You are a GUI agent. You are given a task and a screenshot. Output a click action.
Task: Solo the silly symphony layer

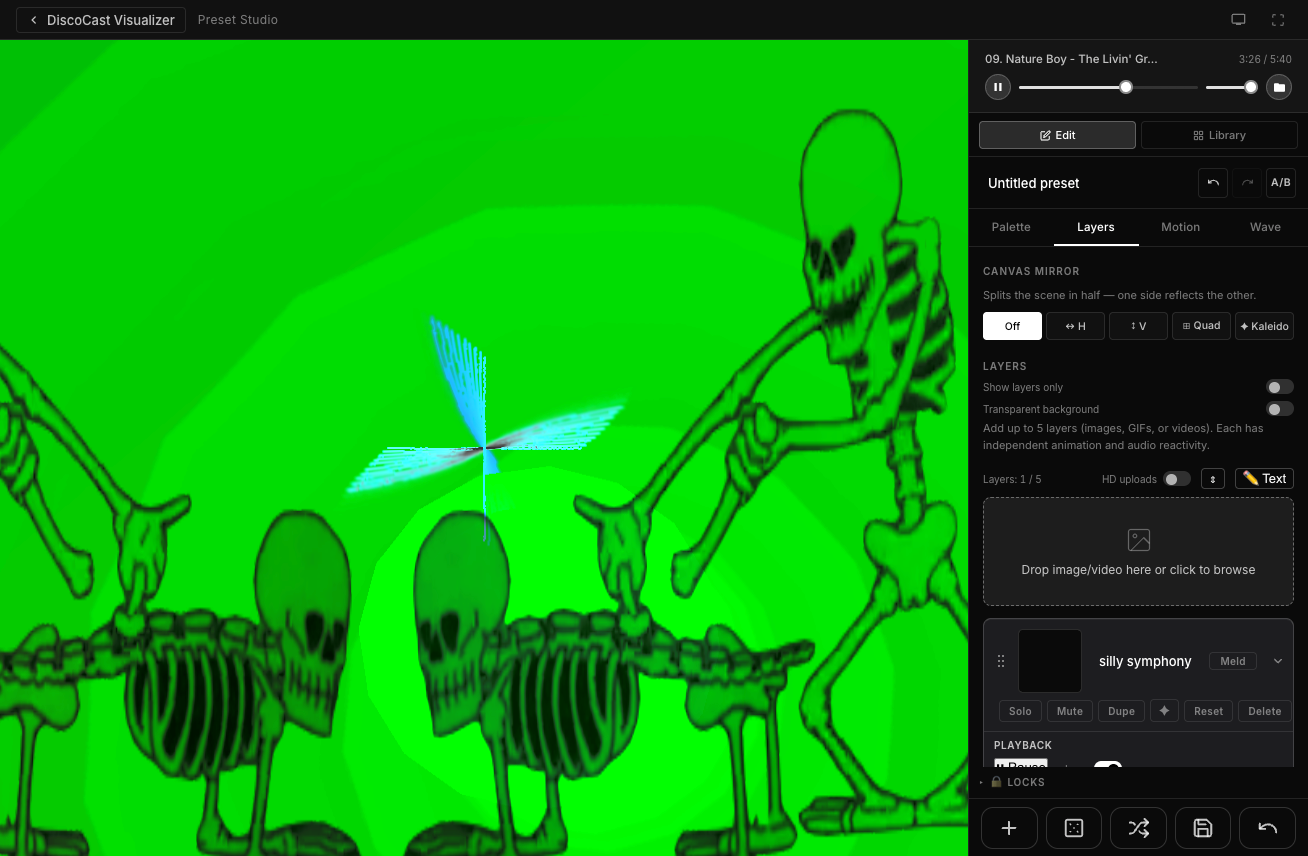point(1020,711)
